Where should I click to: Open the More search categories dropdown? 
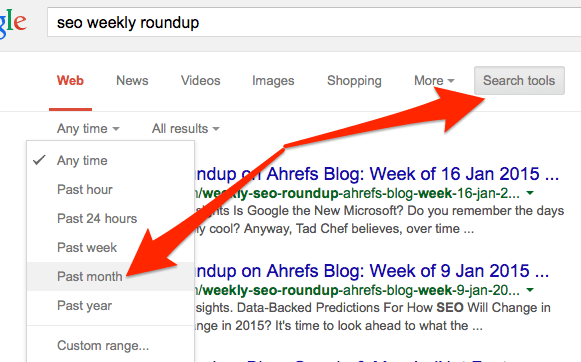434,80
